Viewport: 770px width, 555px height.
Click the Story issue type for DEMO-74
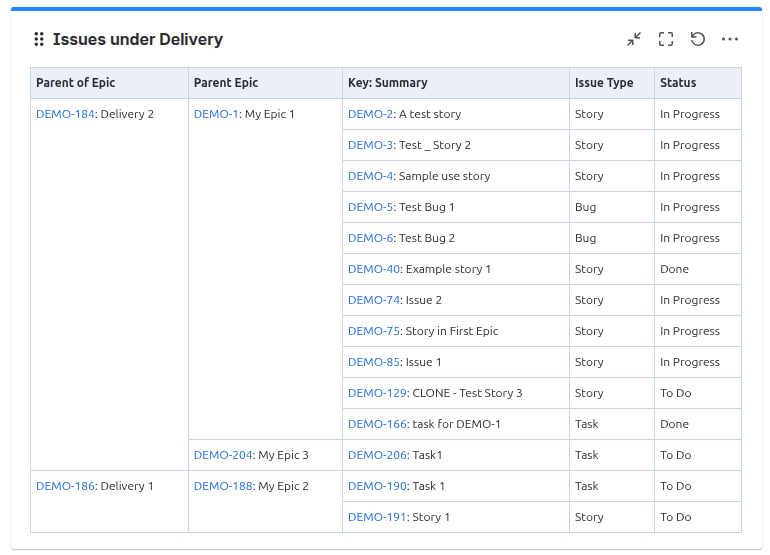(589, 300)
